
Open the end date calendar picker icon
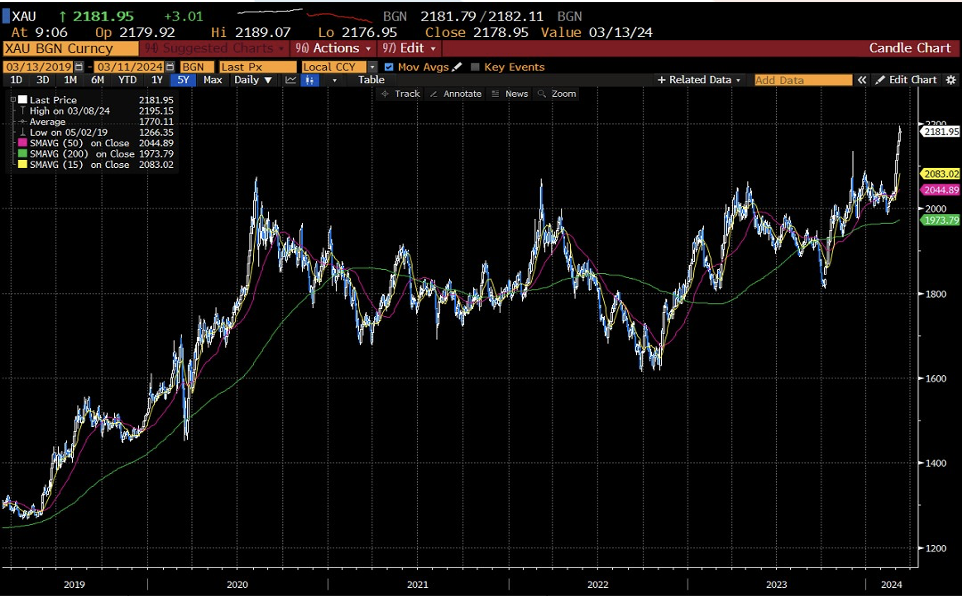170,67
